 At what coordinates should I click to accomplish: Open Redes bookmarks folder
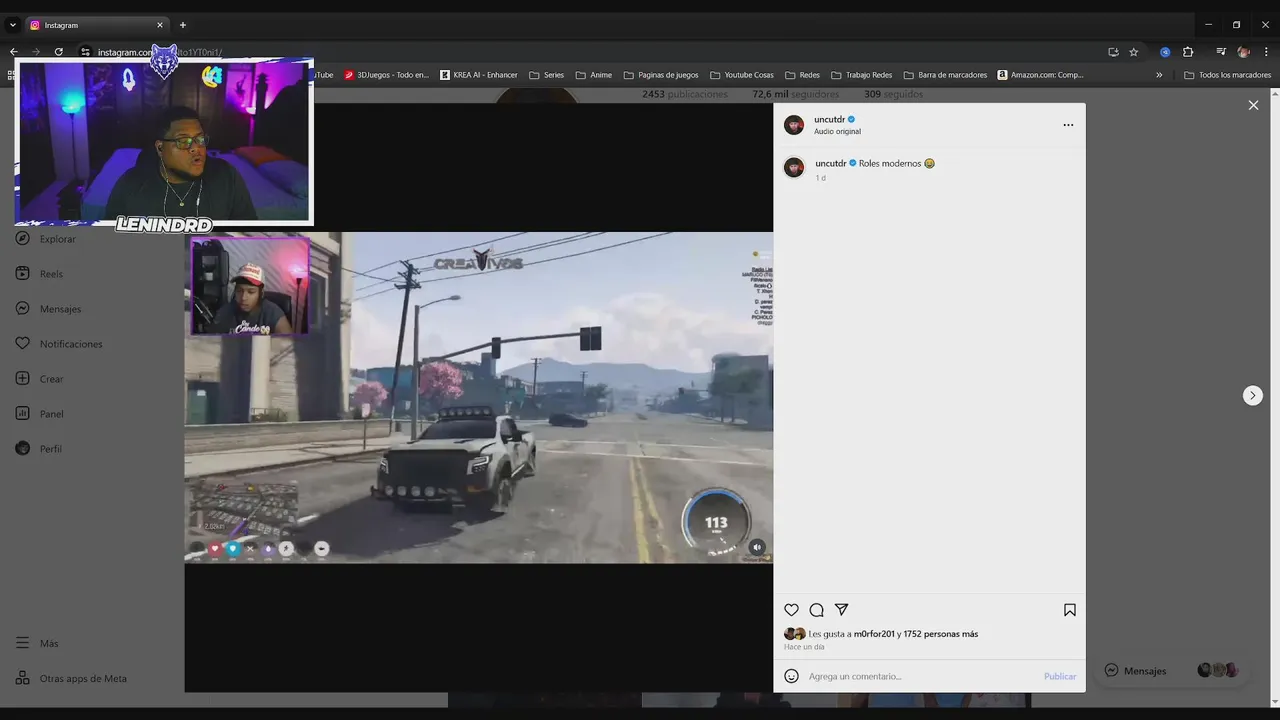pyautogui.click(x=803, y=75)
